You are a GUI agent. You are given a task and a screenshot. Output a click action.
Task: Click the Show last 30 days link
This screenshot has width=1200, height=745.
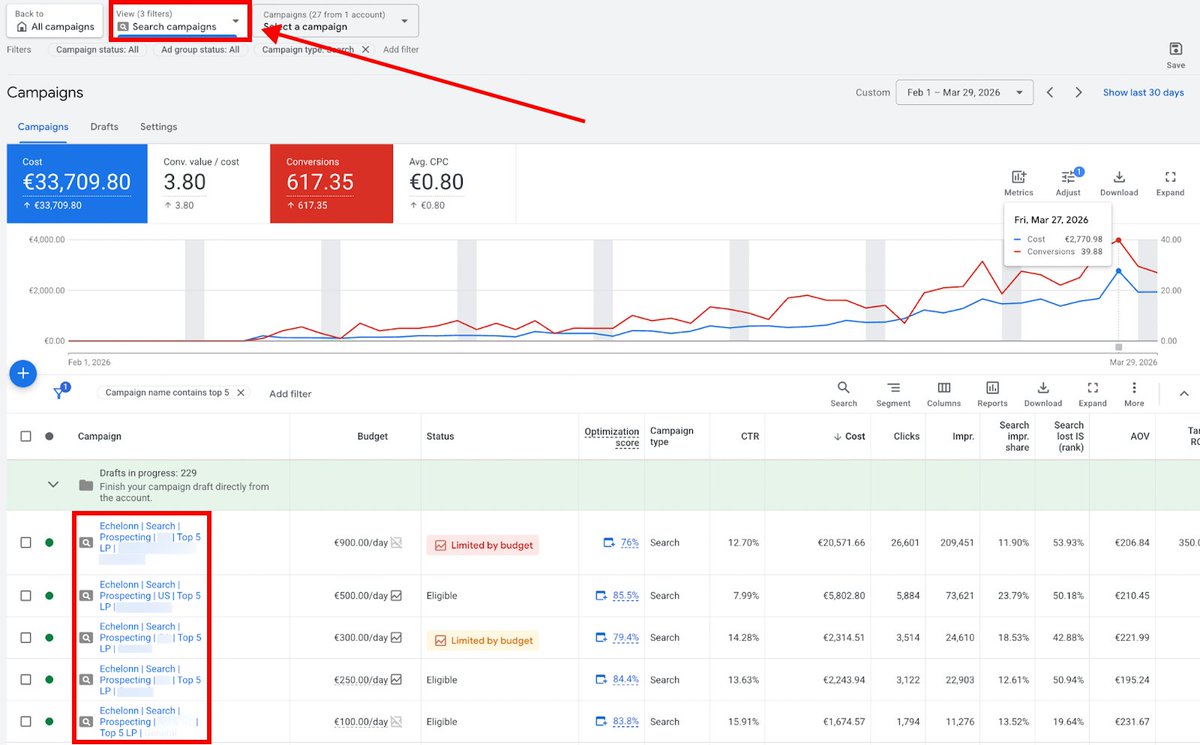tap(1142, 91)
